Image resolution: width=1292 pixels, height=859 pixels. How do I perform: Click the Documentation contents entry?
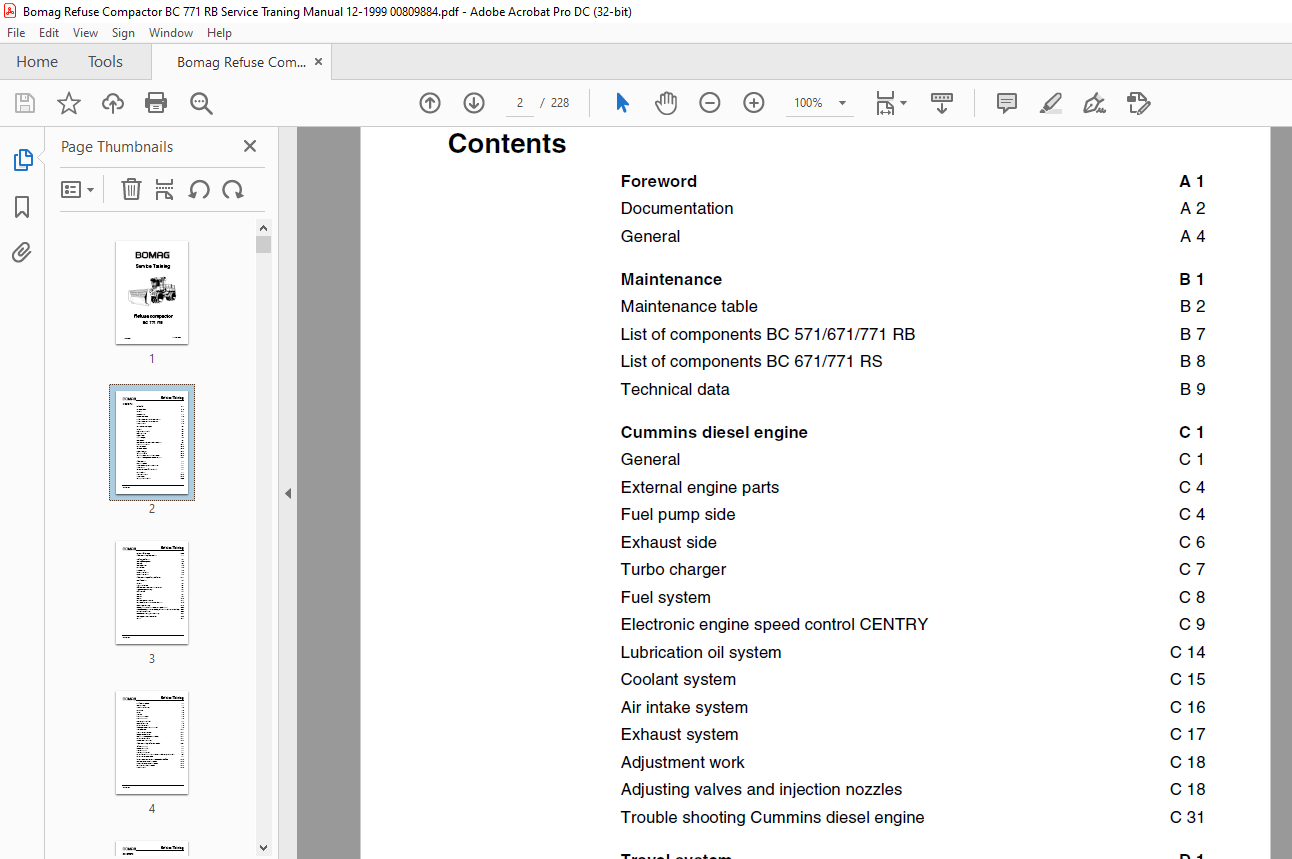click(x=677, y=208)
